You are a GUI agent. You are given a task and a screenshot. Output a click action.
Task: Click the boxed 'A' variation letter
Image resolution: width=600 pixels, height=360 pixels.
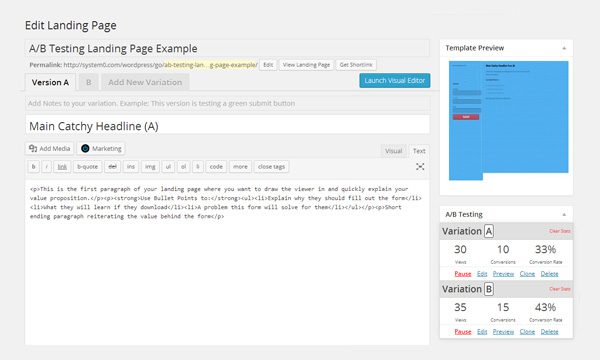[x=489, y=231]
